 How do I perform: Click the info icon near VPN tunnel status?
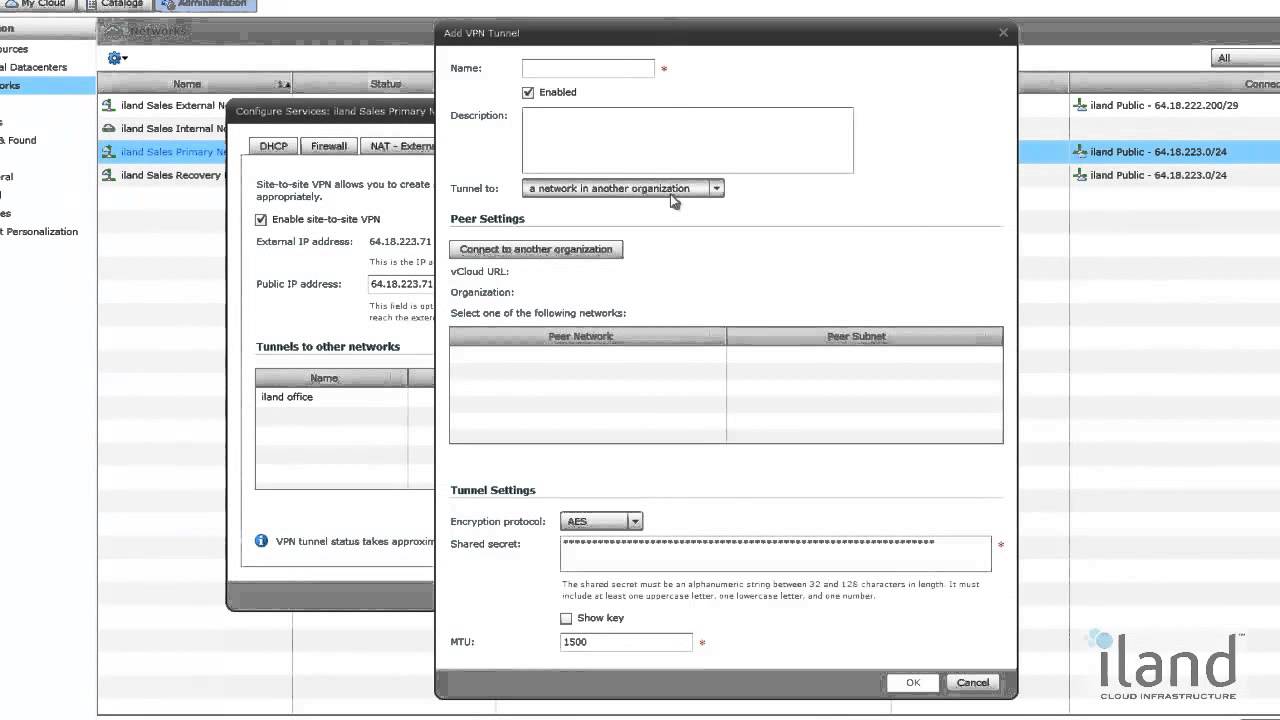[261, 541]
